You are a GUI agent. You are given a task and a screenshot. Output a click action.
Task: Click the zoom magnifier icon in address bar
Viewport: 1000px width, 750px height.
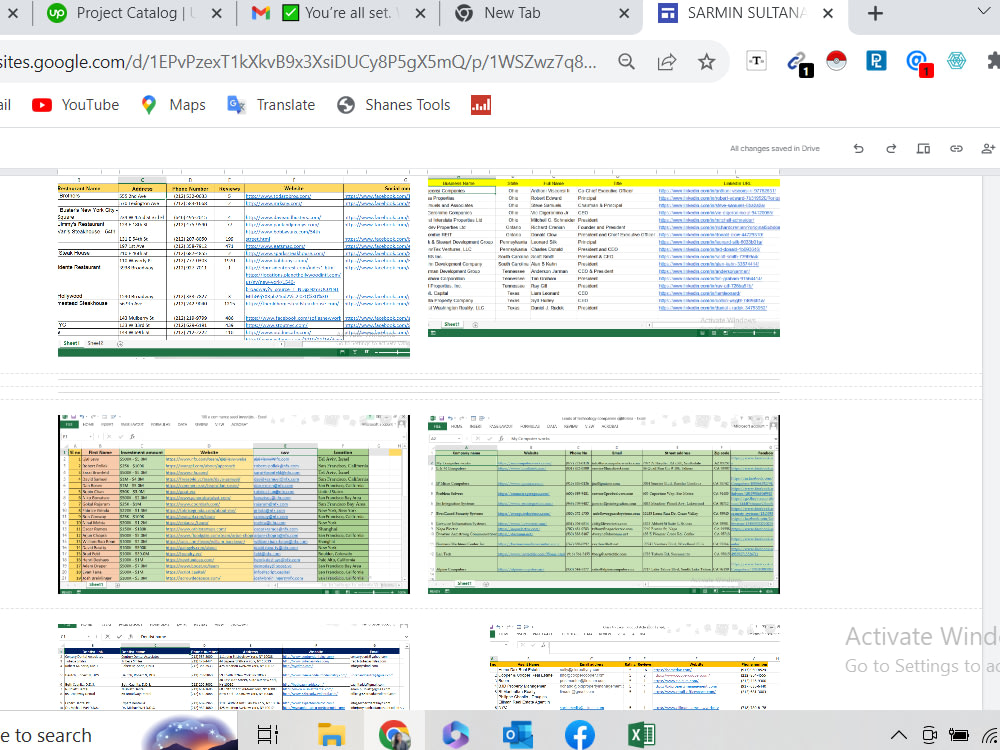coord(627,62)
